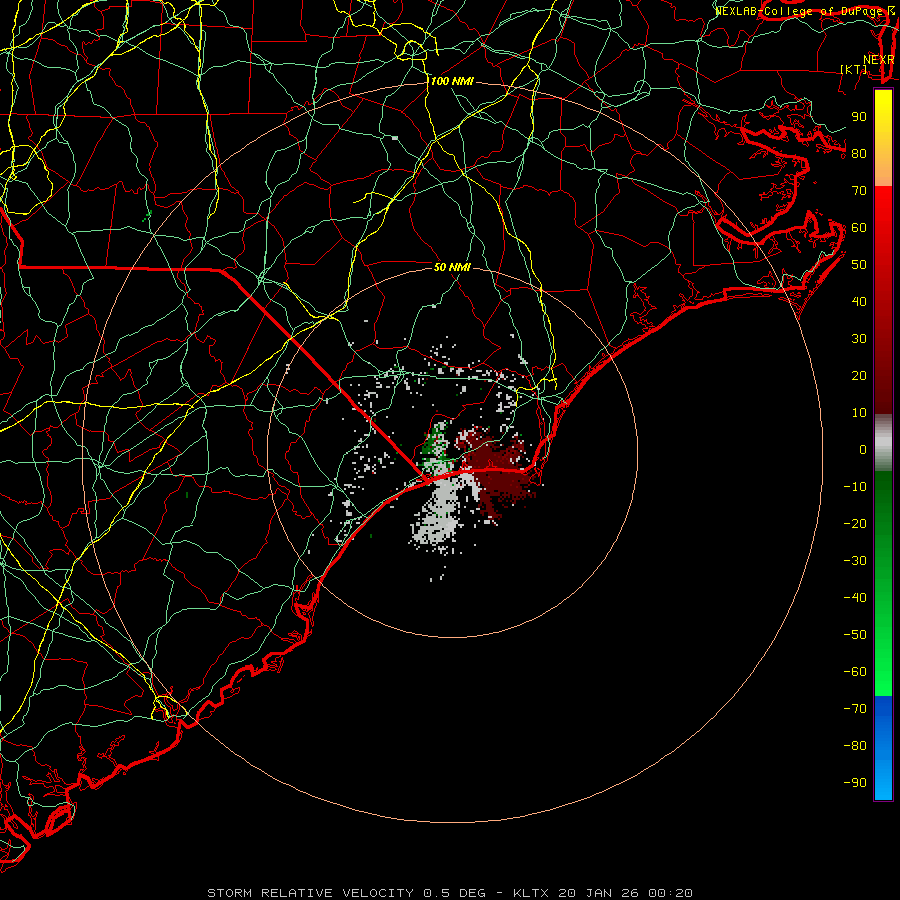Click the -40 value on the color scale
900x900 pixels.
coord(855,598)
